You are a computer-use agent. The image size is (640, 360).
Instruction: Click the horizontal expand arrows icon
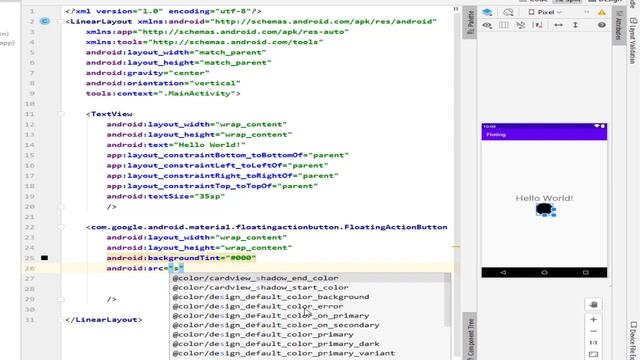pyautogui.click(x=558, y=25)
